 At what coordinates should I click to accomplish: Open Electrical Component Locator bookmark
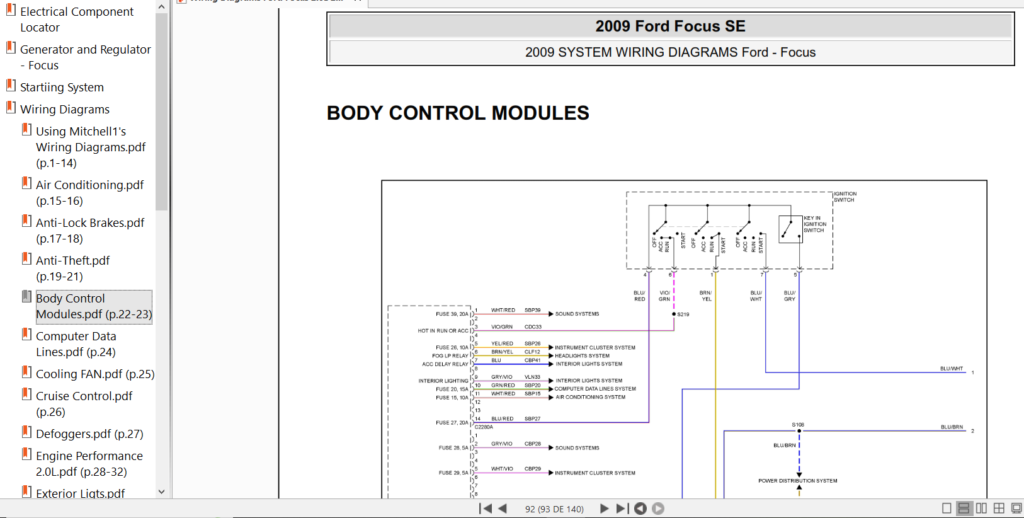[76, 20]
